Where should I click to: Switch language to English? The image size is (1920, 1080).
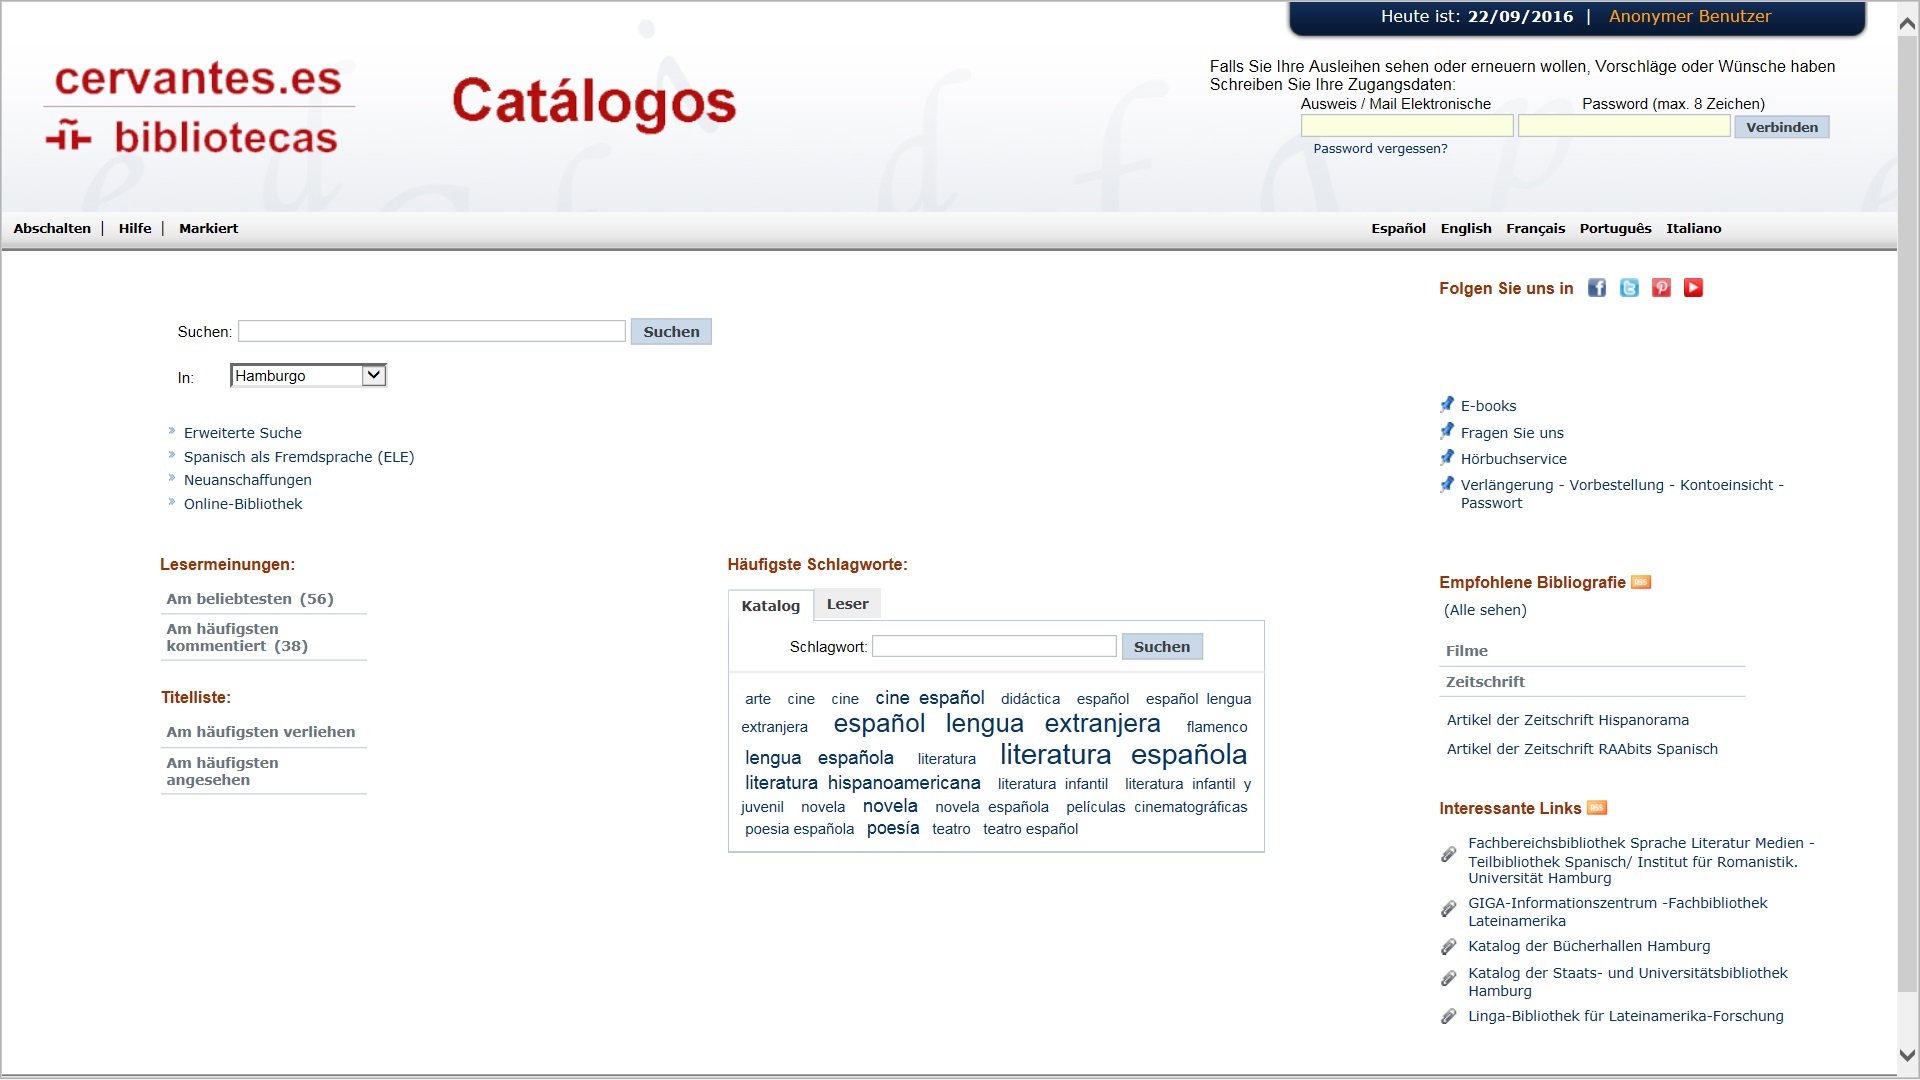(x=1466, y=229)
